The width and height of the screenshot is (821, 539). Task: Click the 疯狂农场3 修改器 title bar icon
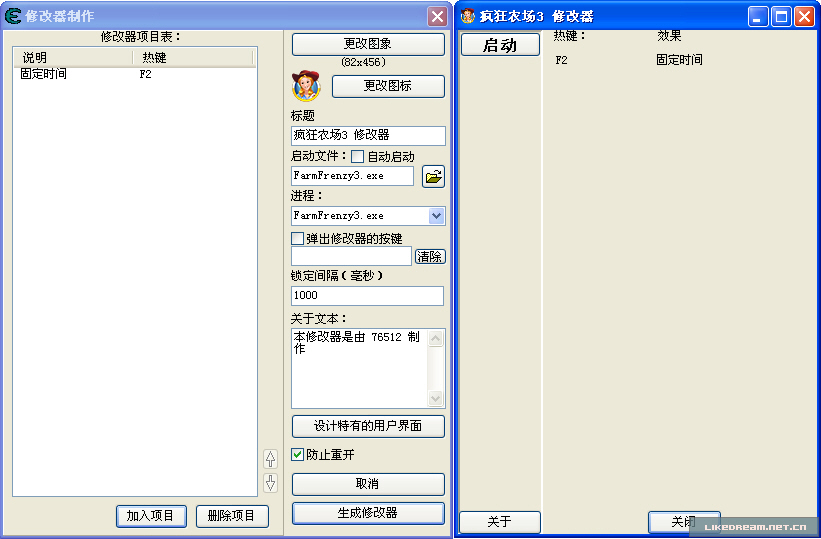click(x=468, y=16)
